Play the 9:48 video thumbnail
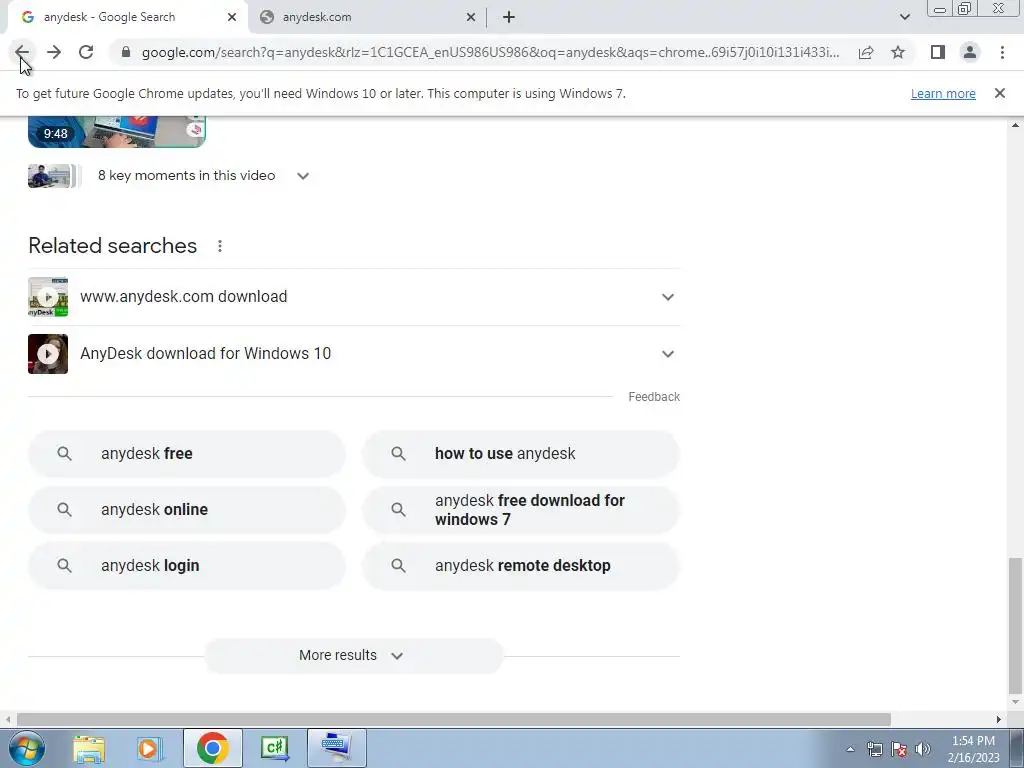 [117, 132]
